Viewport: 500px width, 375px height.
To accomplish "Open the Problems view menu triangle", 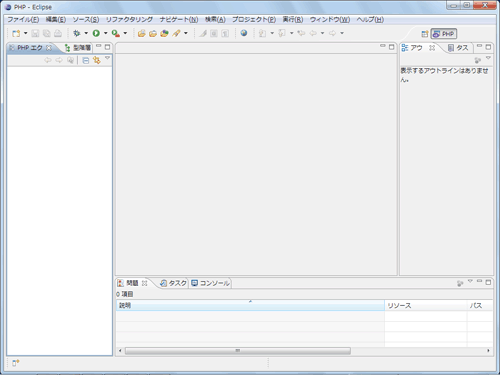I will pyautogui.click(x=470, y=281).
